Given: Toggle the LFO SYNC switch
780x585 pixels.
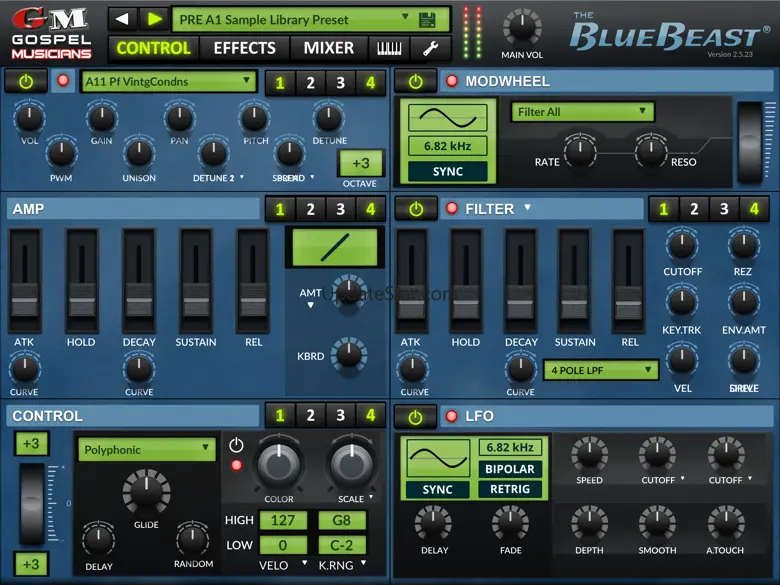Looking at the screenshot, I should tap(438, 489).
